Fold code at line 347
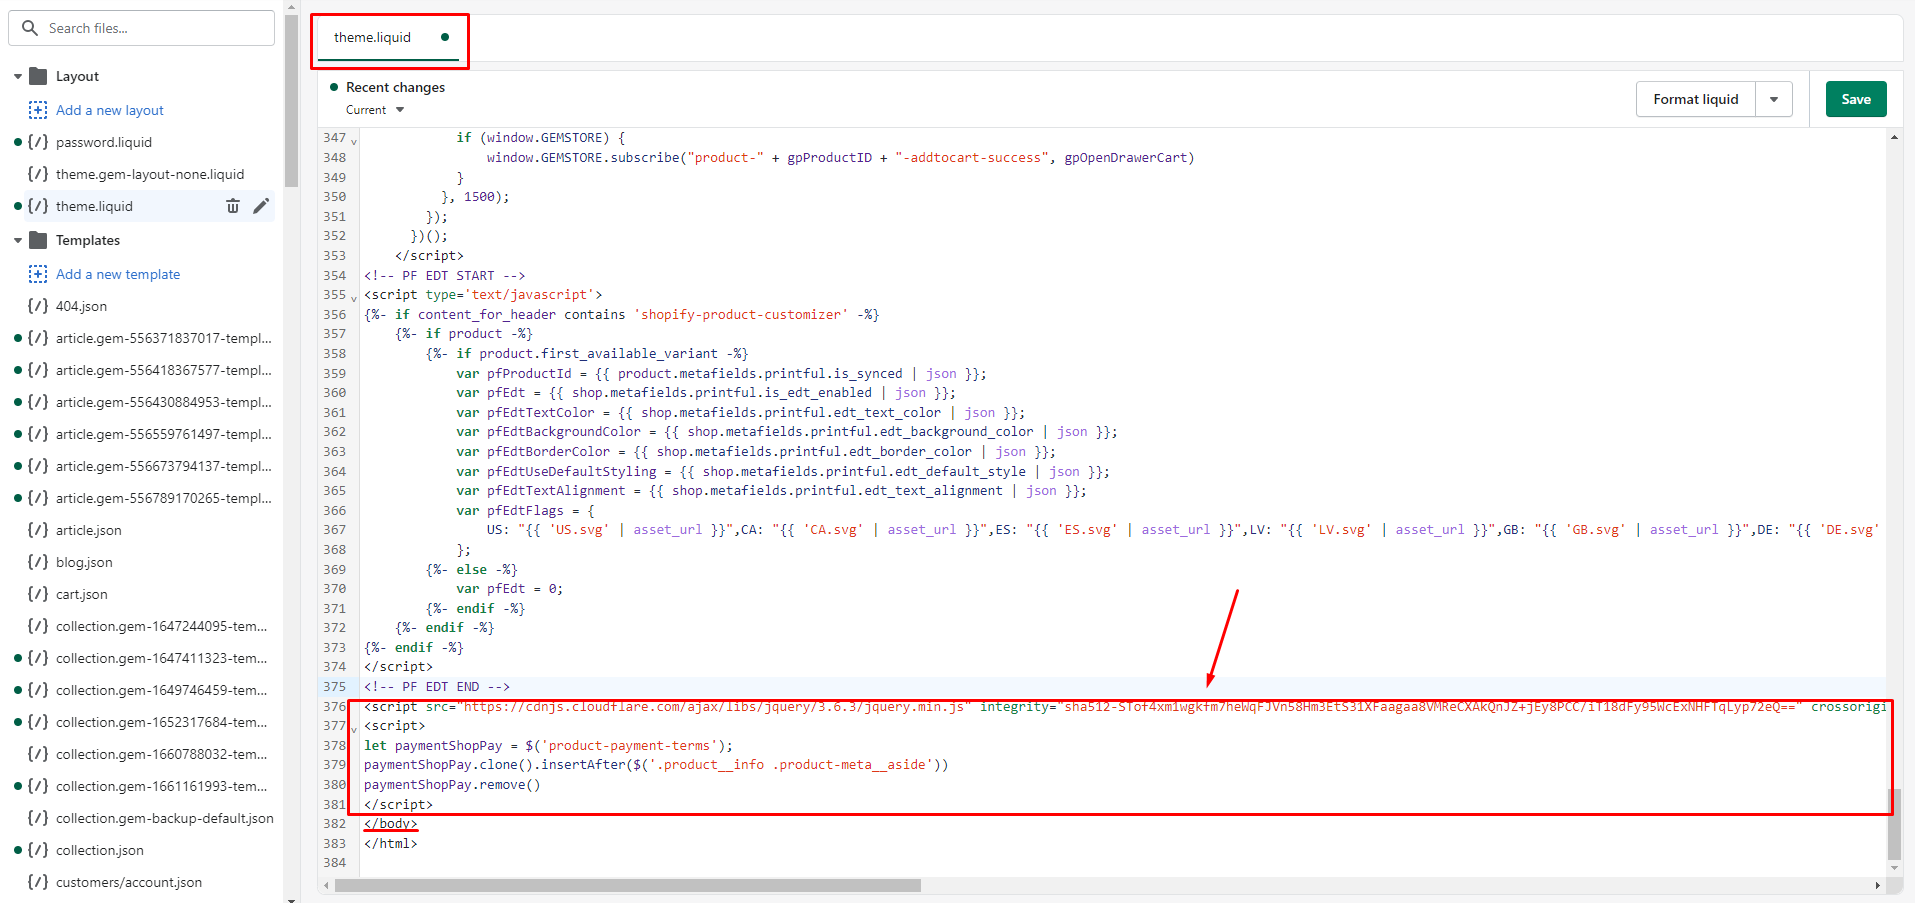 [354, 141]
